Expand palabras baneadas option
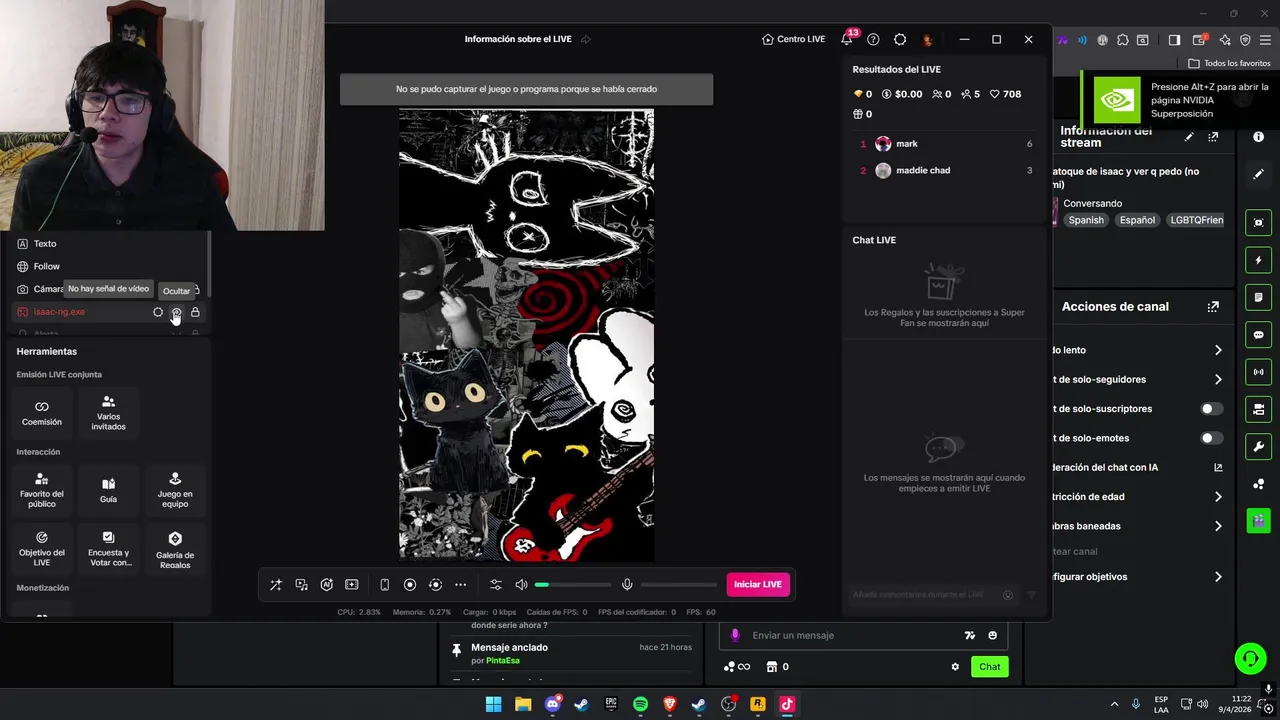The image size is (1280, 720). tap(1218, 526)
